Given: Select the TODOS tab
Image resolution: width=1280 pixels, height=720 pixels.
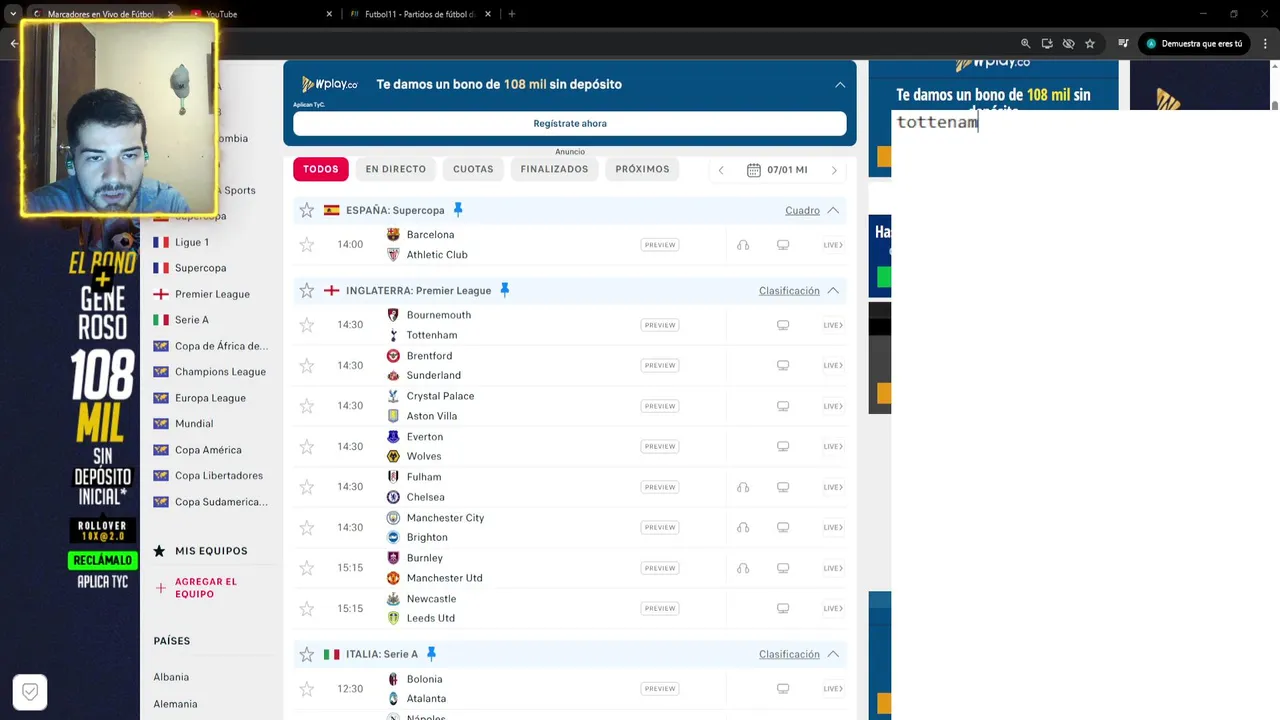Looking at the screenshot, I should (x=321, y=169).
